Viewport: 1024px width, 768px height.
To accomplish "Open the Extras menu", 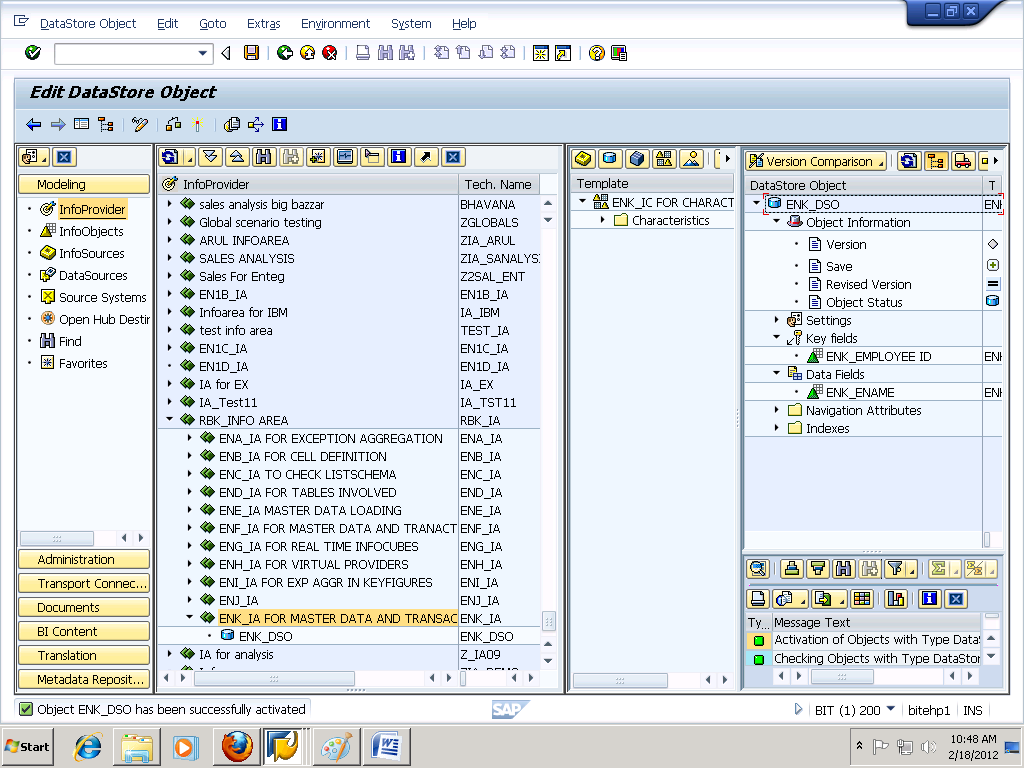I will pos(264,24).
